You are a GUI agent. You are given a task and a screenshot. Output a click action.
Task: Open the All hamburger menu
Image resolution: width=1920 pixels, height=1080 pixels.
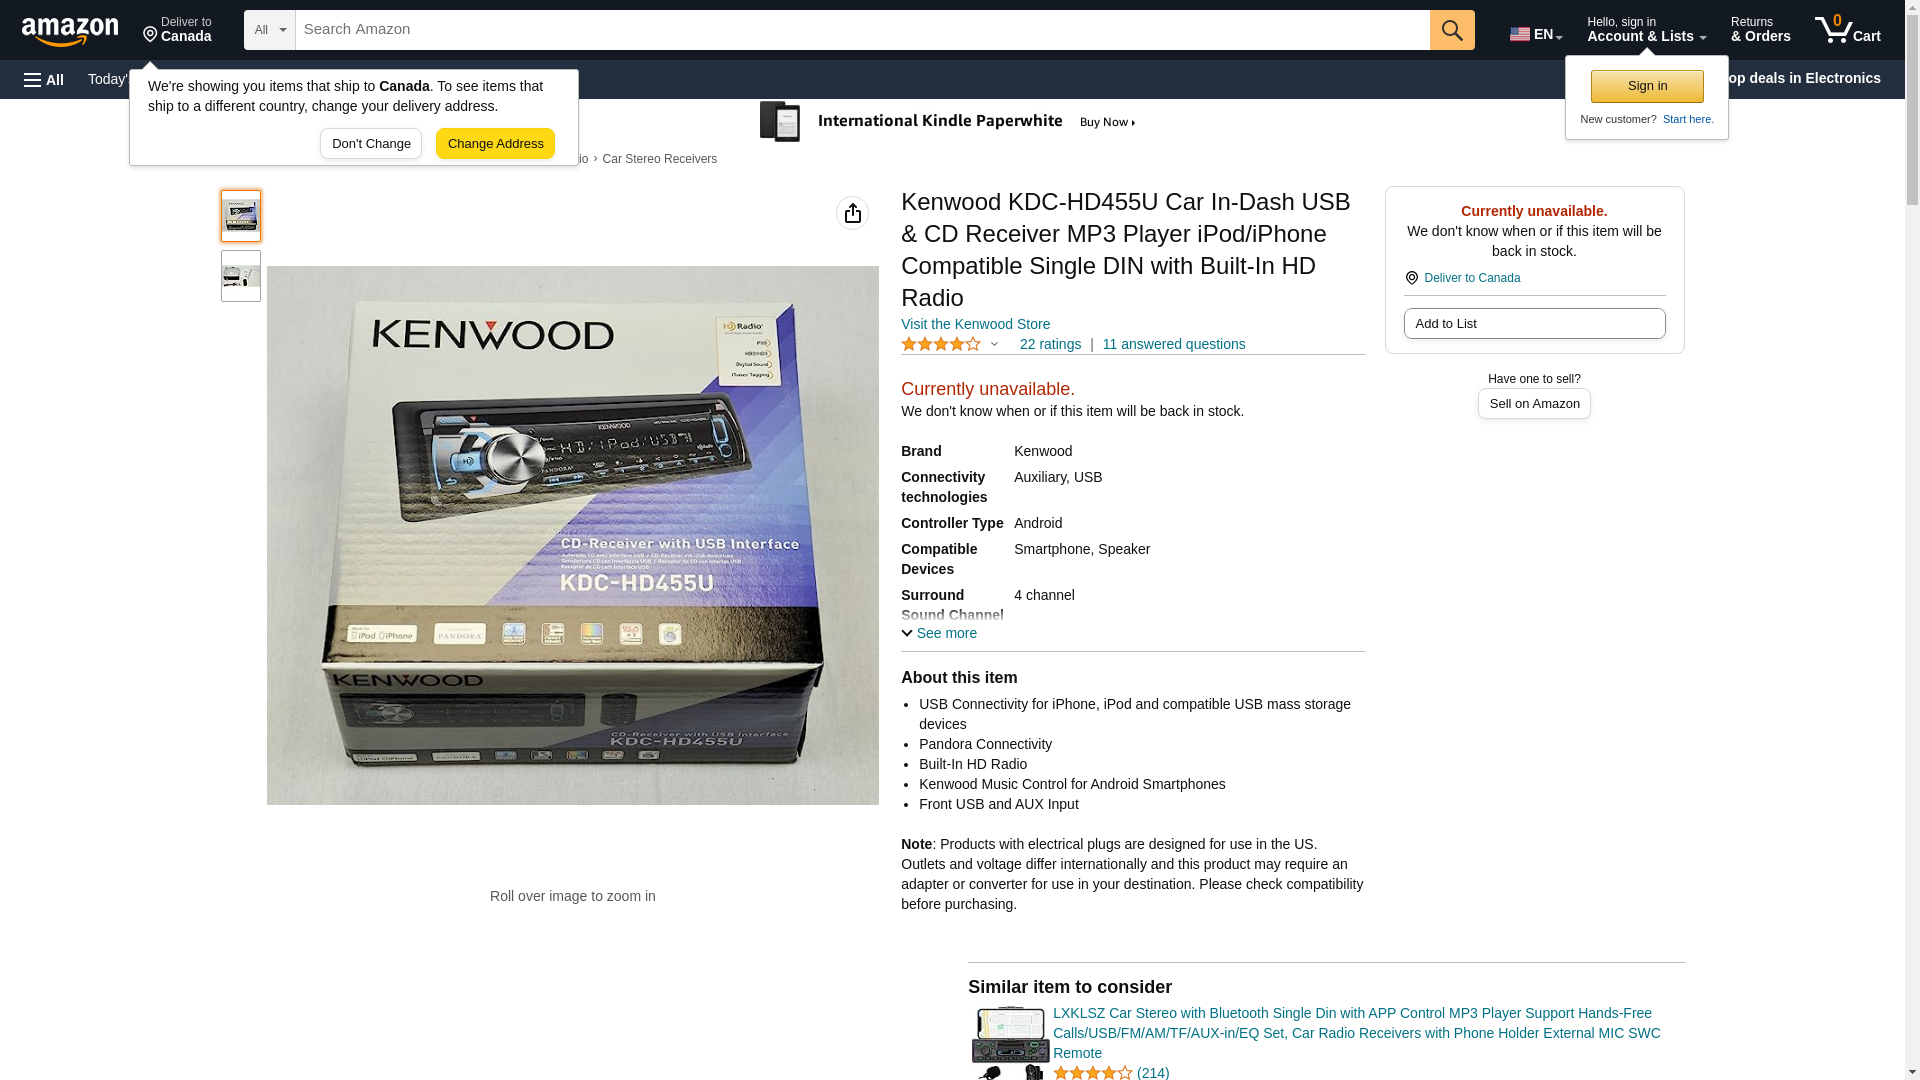44,80
